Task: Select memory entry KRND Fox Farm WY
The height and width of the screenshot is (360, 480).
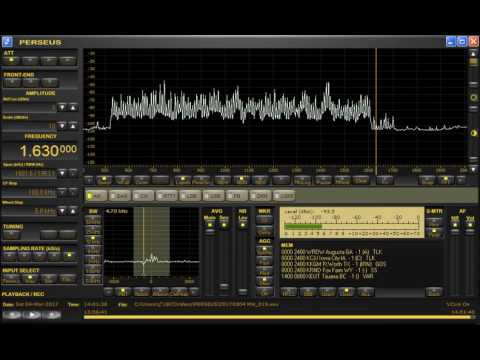Action: 329,270
